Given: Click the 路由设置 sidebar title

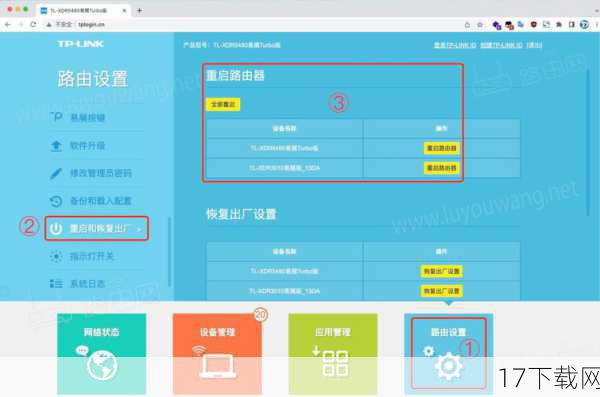Looking at the screenshot, I should pyautogui.click(x=93, y=79).
